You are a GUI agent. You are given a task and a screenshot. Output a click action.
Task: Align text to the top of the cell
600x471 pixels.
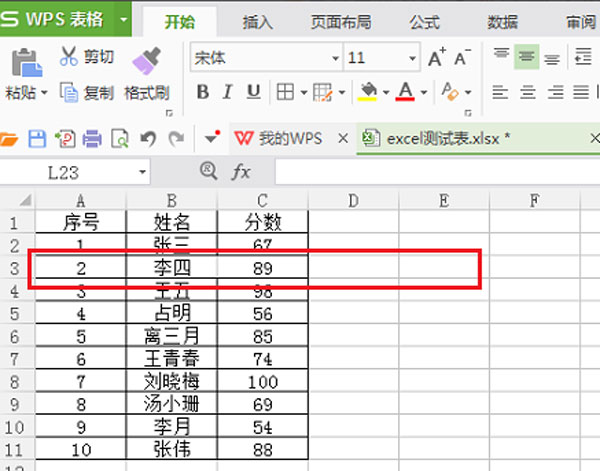[x=501, y=53]
